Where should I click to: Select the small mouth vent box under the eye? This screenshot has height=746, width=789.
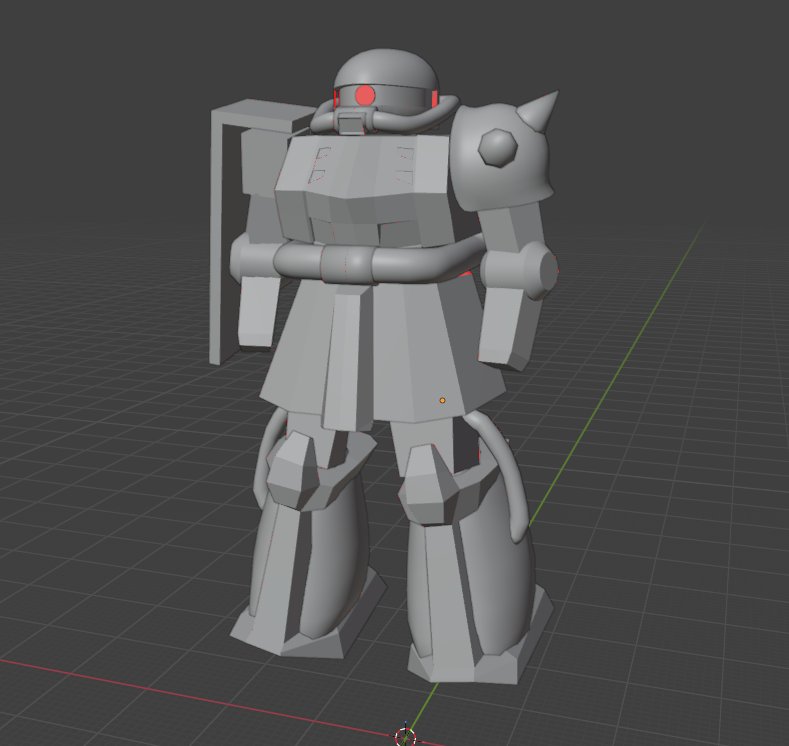[x=351, y=123]
